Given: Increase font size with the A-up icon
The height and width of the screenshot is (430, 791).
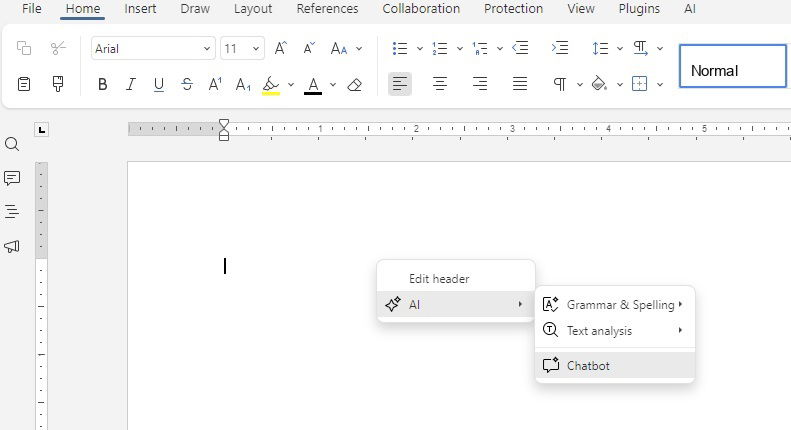Looking at the screenshot, I should pyautogui.click(x=280, y=48).
